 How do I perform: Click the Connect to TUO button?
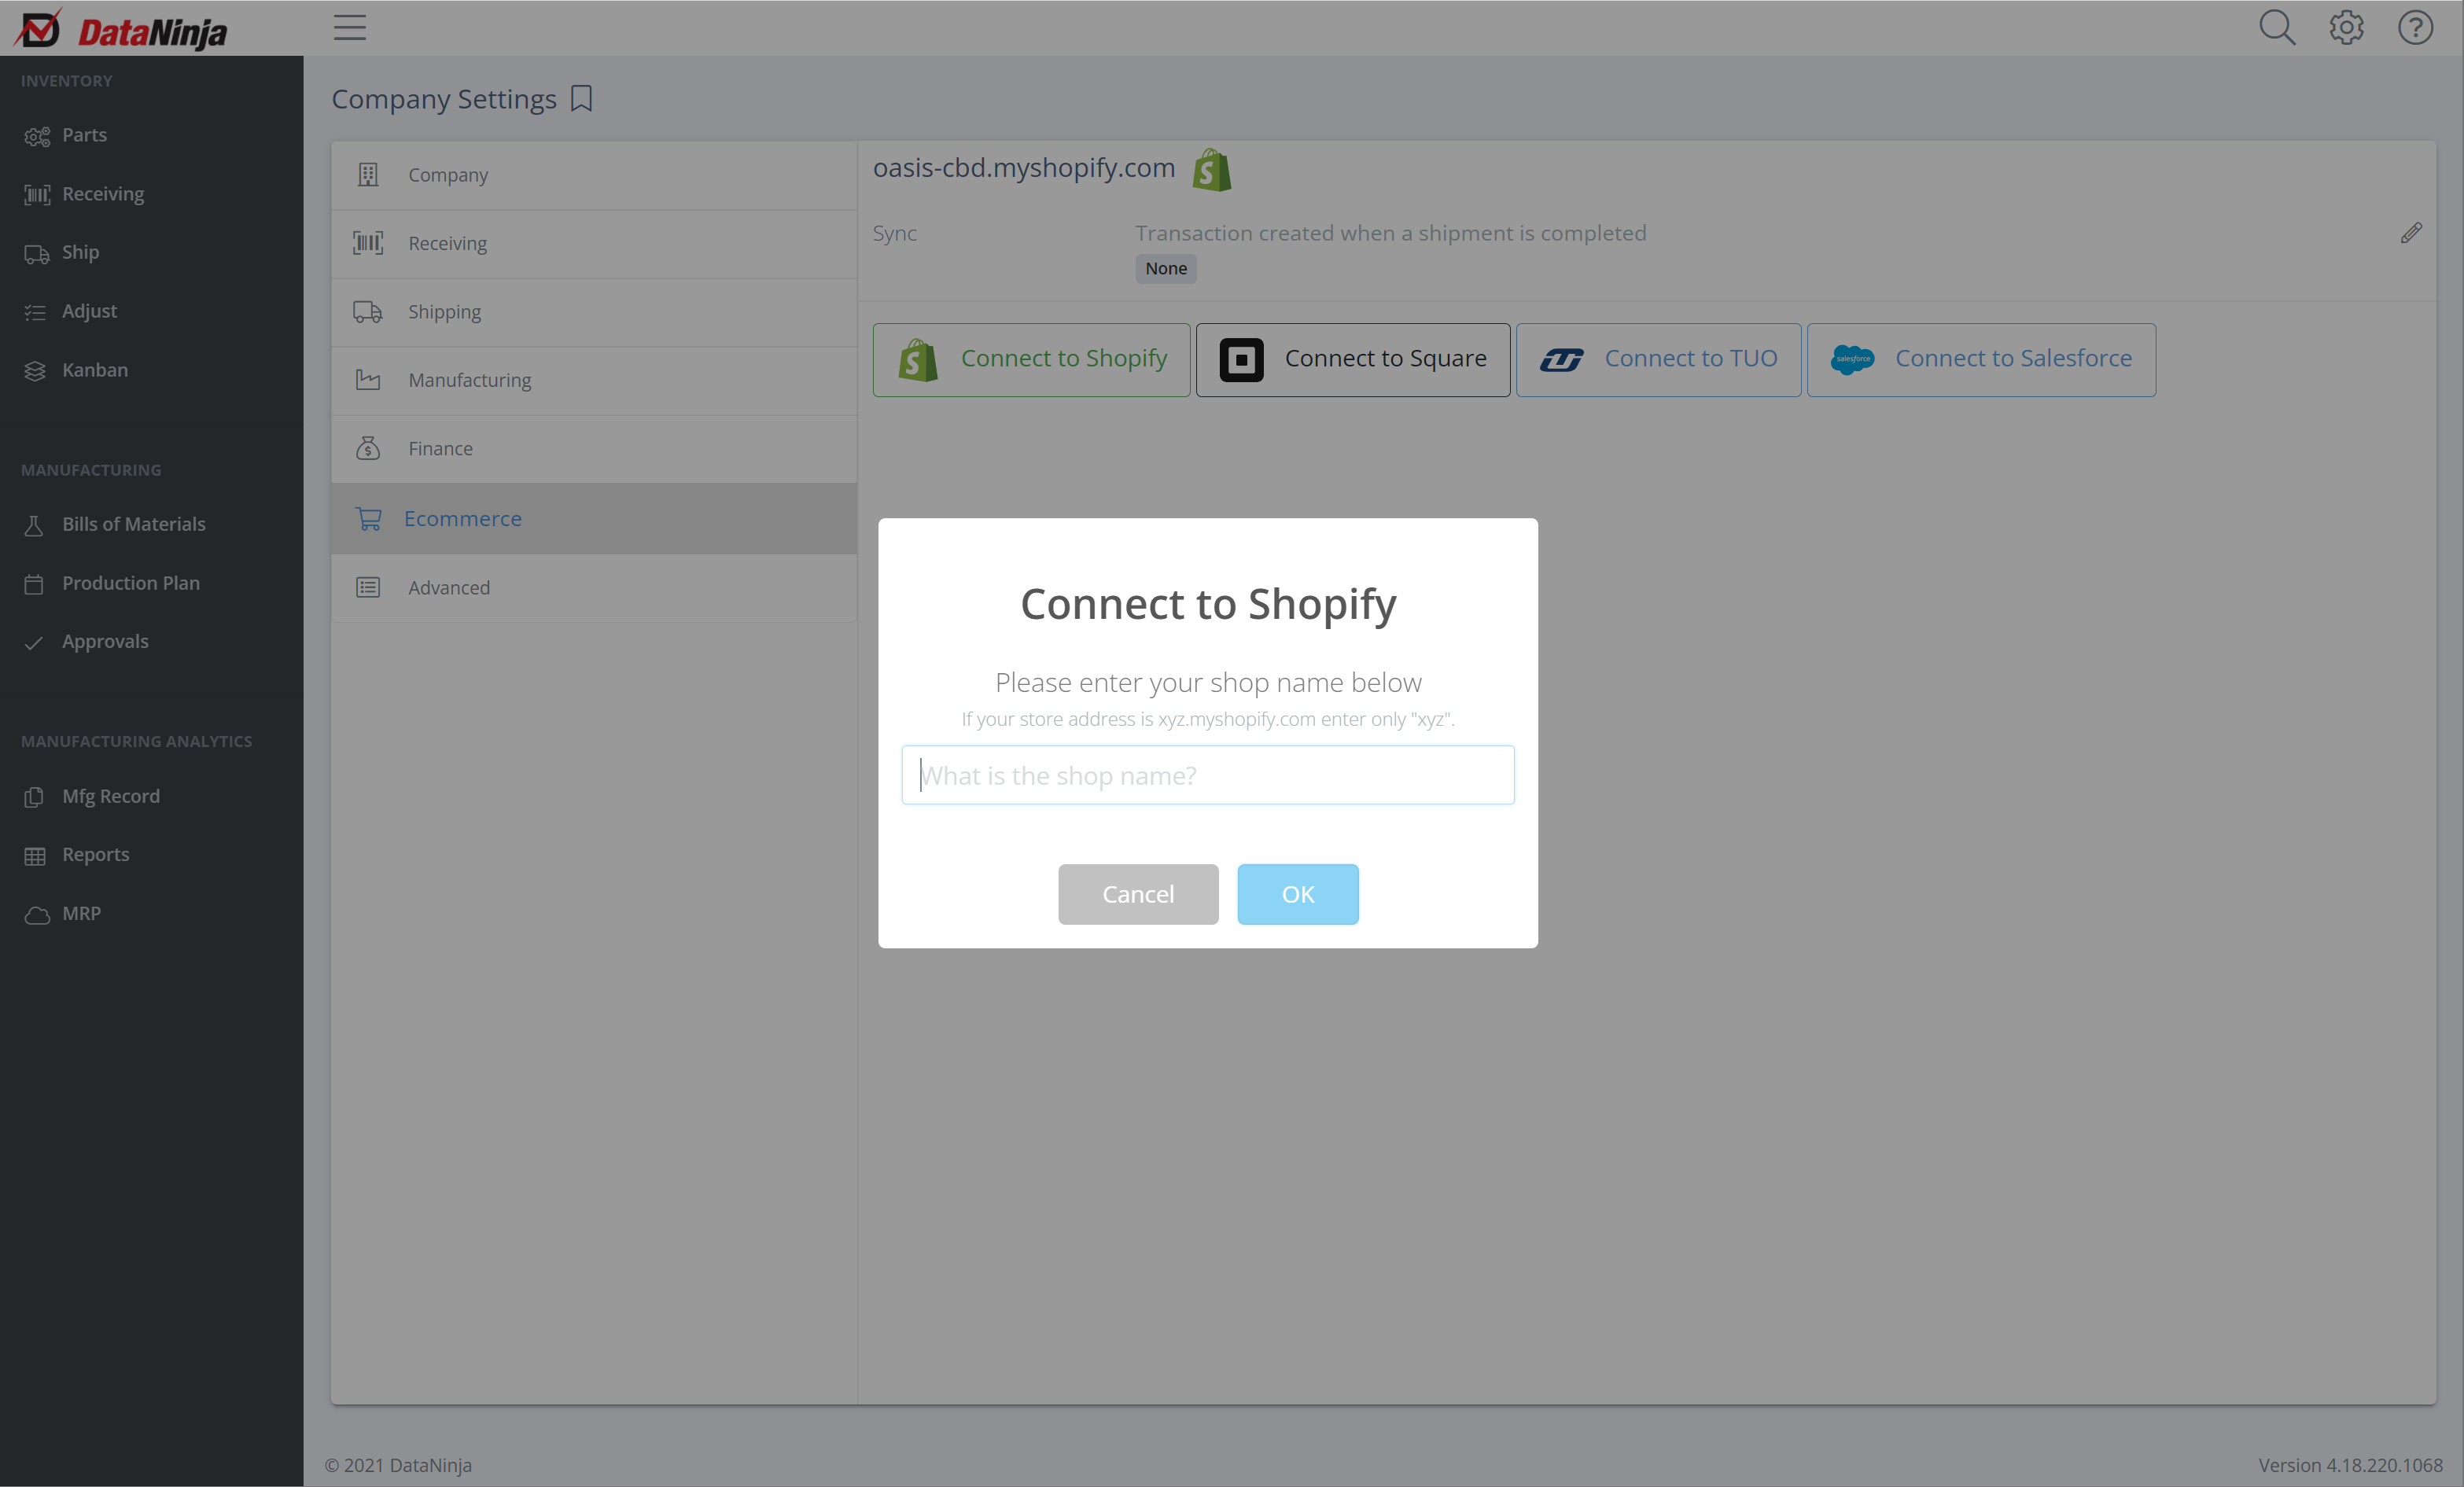tap(1657, 359)
